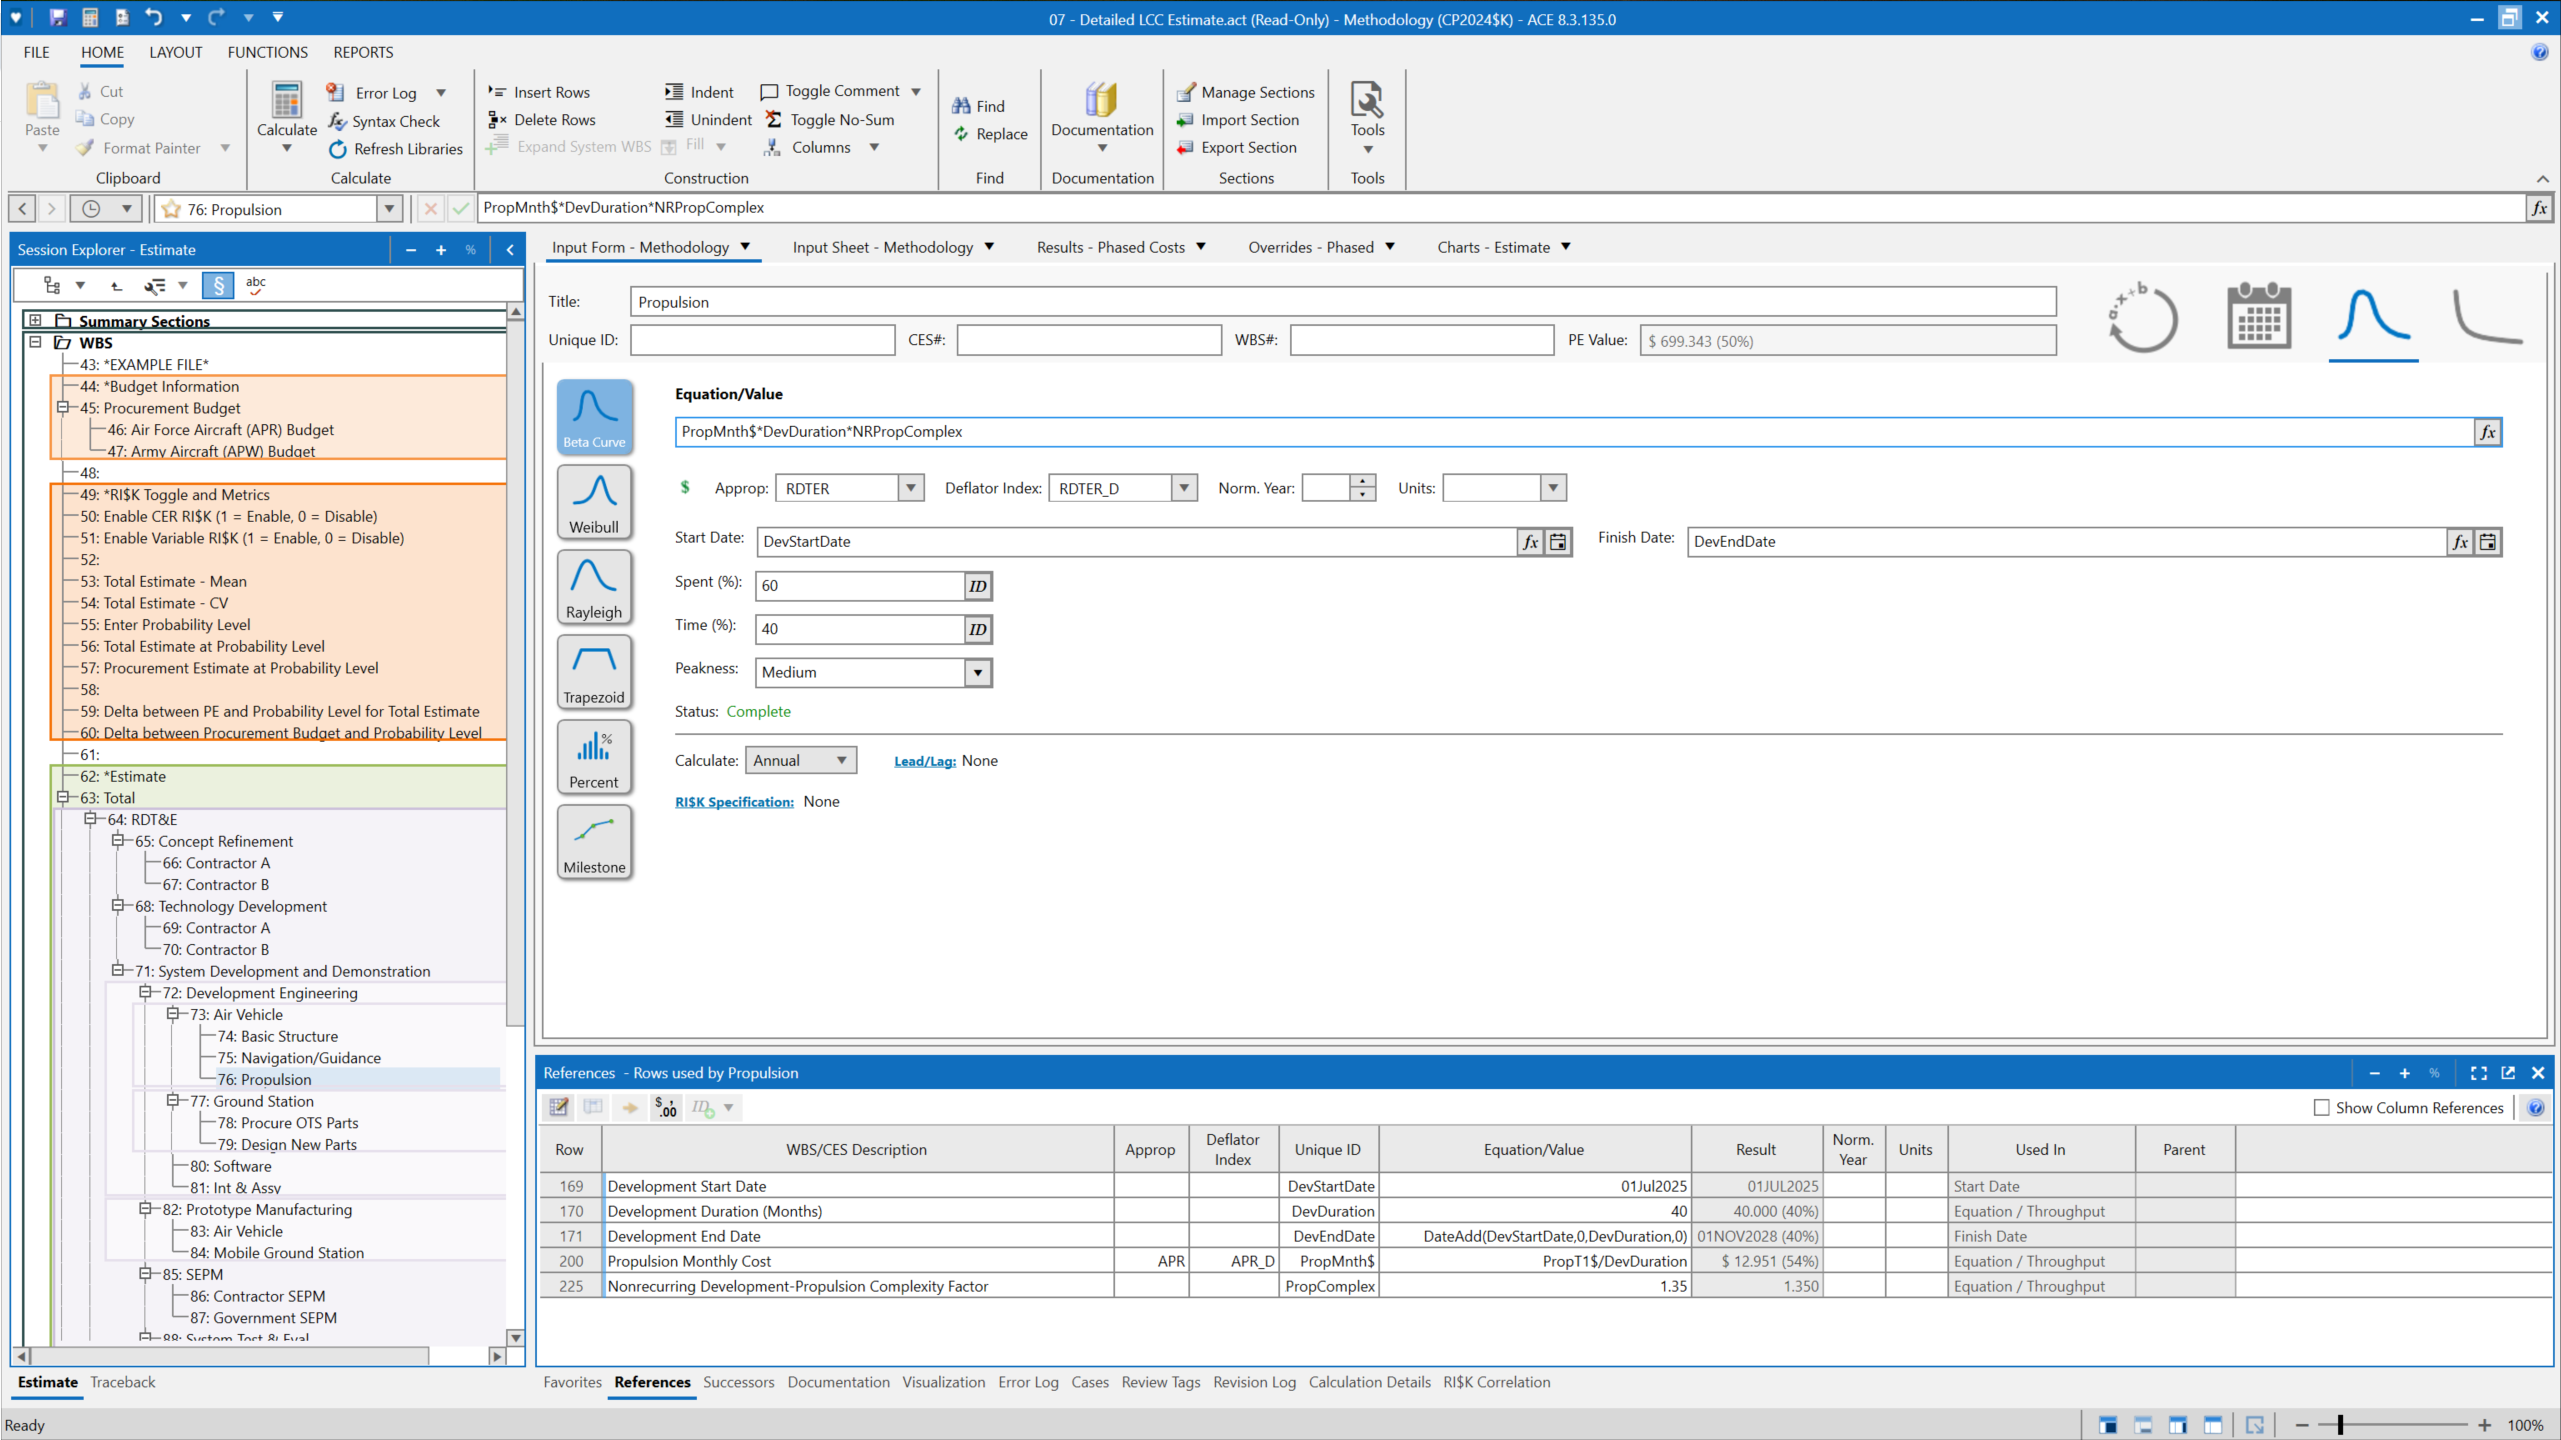Open calendar picker for Start Date
The width and height of the screenshot is (2561, 1440).
point(1558,542)
